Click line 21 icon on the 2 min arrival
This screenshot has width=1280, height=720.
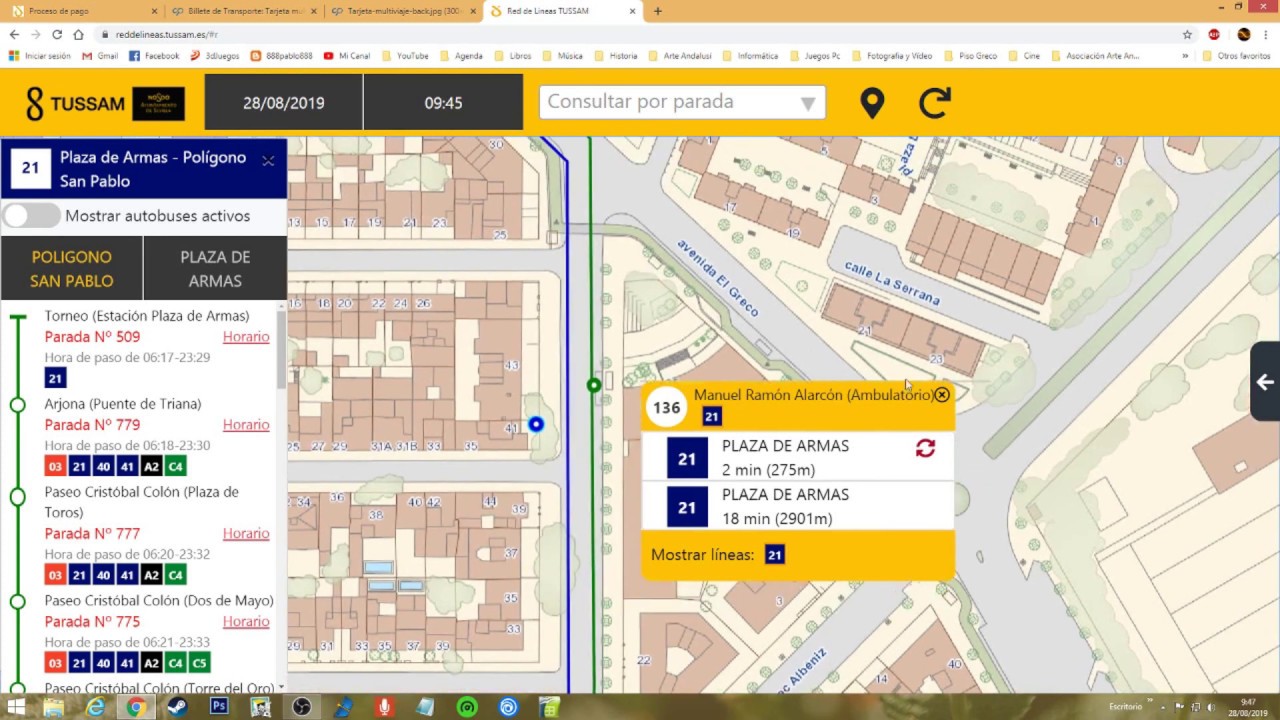pyautogui.click(x=687, y=459)
